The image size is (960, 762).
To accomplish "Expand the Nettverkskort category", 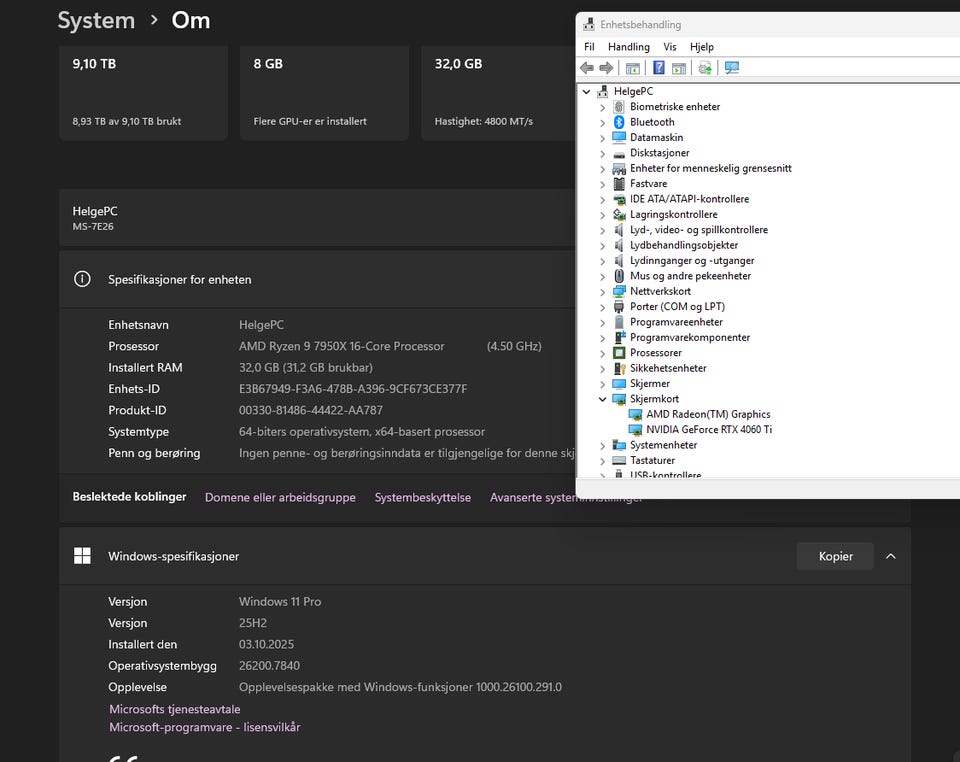I will 602,292.
